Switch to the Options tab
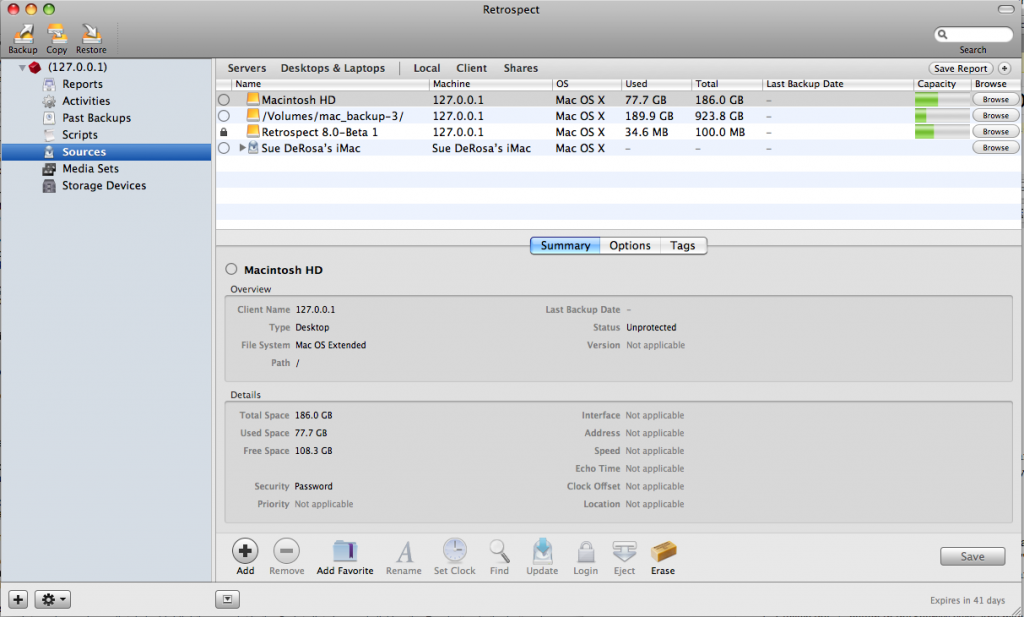Viewport: 1024px width, 617px height. [x=630, y=245]
